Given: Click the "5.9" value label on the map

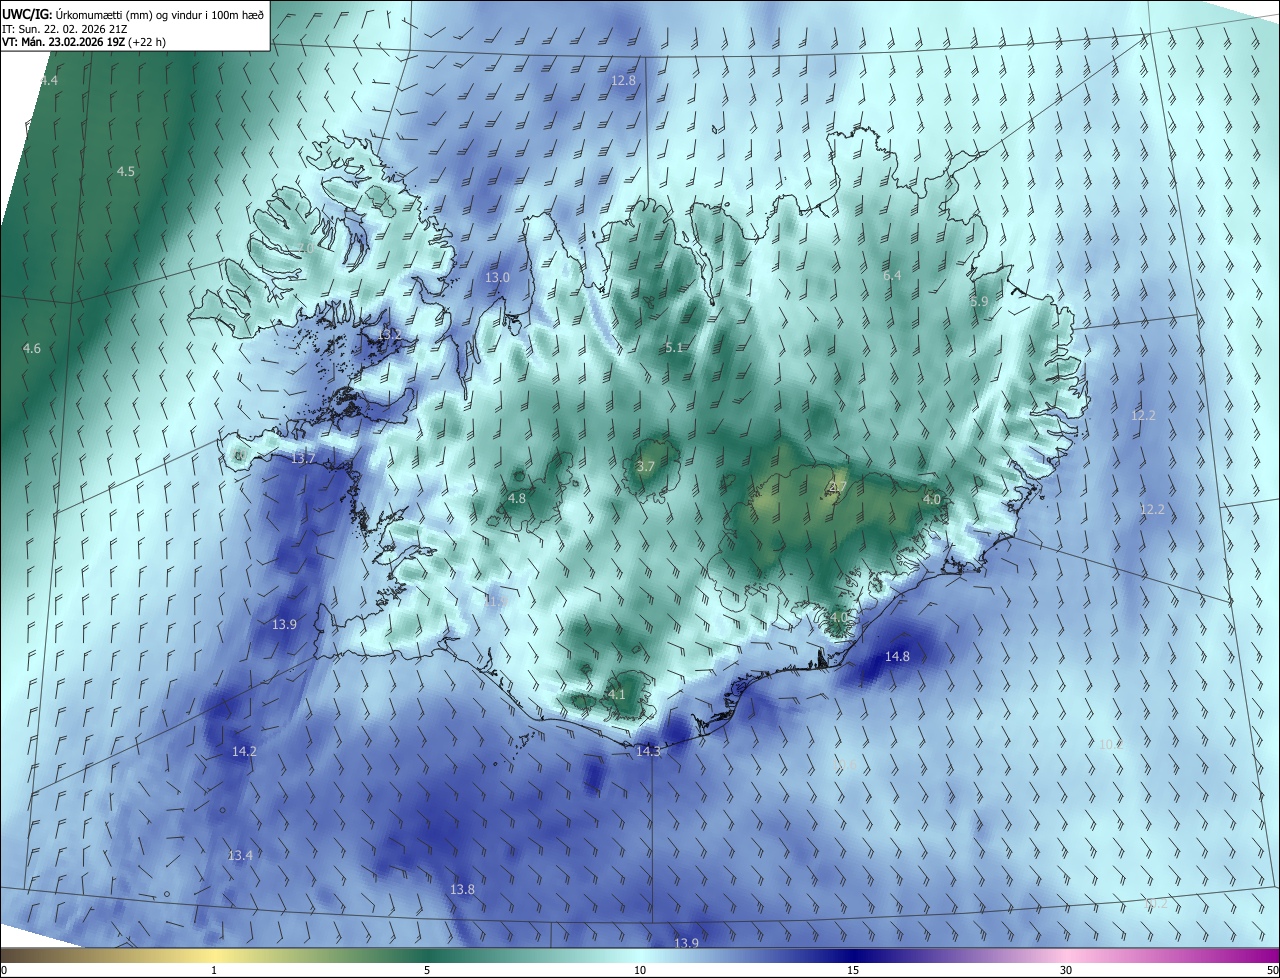Looking at the screenshot, I should point(979,302).
